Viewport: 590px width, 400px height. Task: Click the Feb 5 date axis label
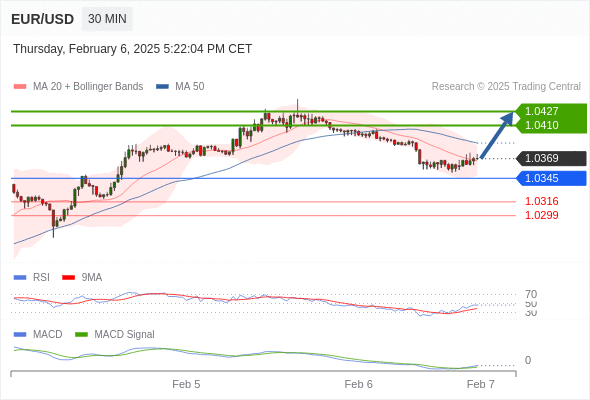click(x=186, y=384)
